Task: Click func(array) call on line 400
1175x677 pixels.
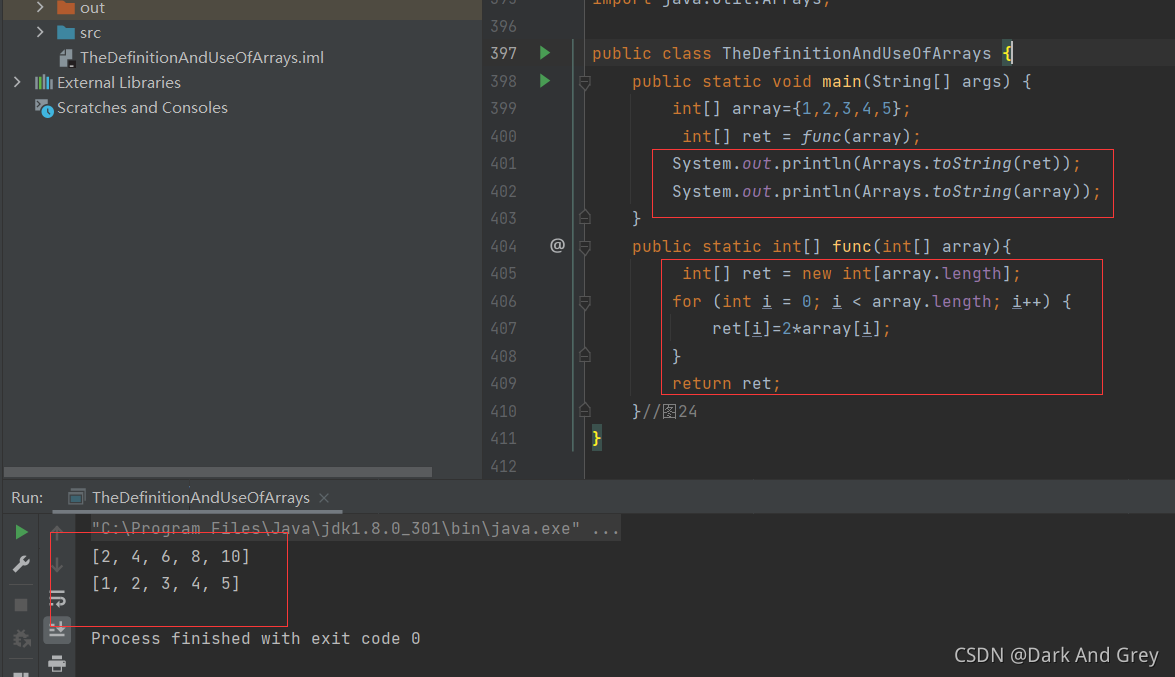Action: (x=856, y=136)
